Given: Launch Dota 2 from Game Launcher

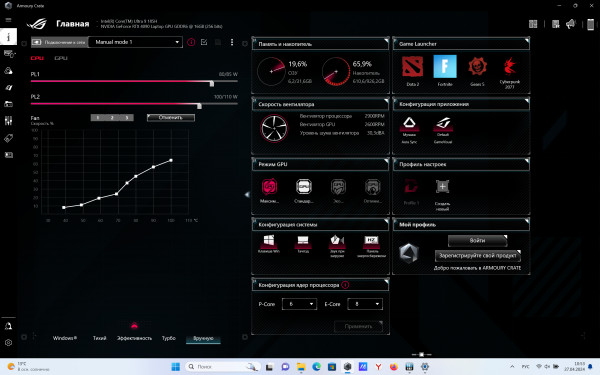Looking at the screenshot, I should (412, 67).
